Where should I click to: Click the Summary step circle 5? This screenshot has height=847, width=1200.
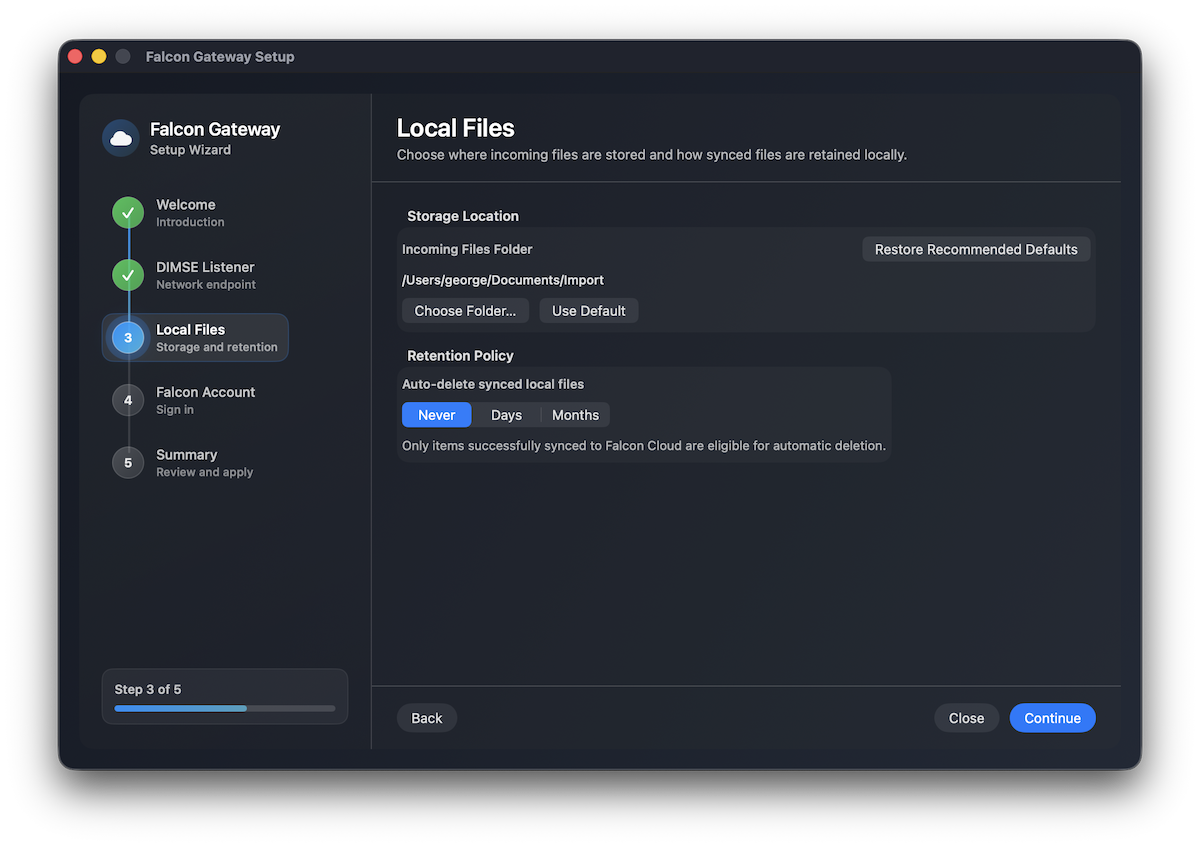[127, 462]
